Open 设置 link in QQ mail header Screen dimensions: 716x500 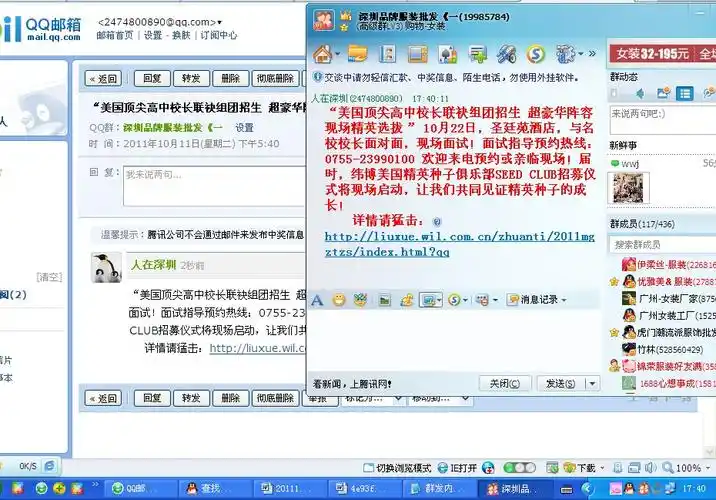(153, 35)
